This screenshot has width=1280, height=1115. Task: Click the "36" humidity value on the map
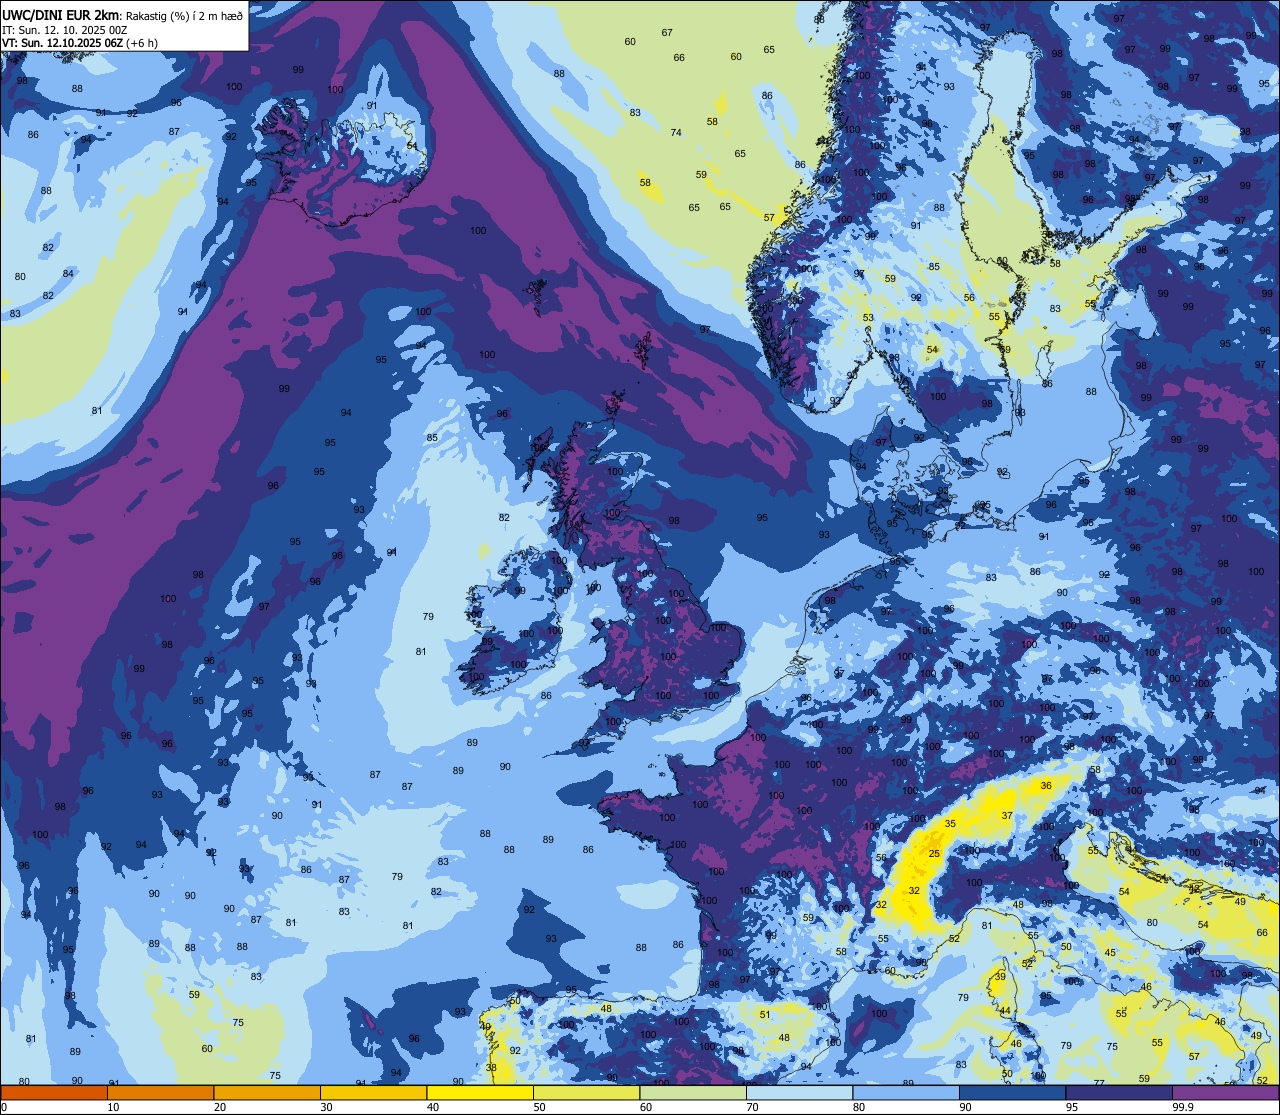[1046, 786]
